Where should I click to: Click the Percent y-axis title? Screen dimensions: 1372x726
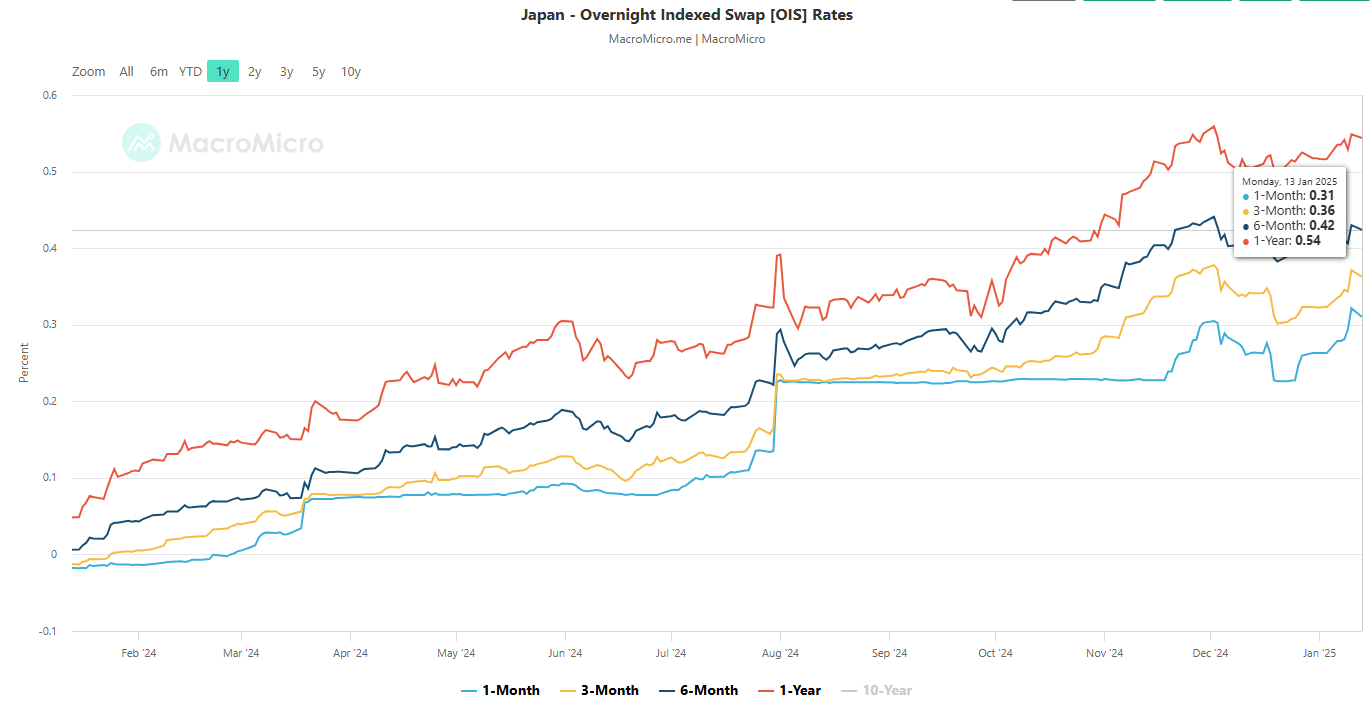24,363
